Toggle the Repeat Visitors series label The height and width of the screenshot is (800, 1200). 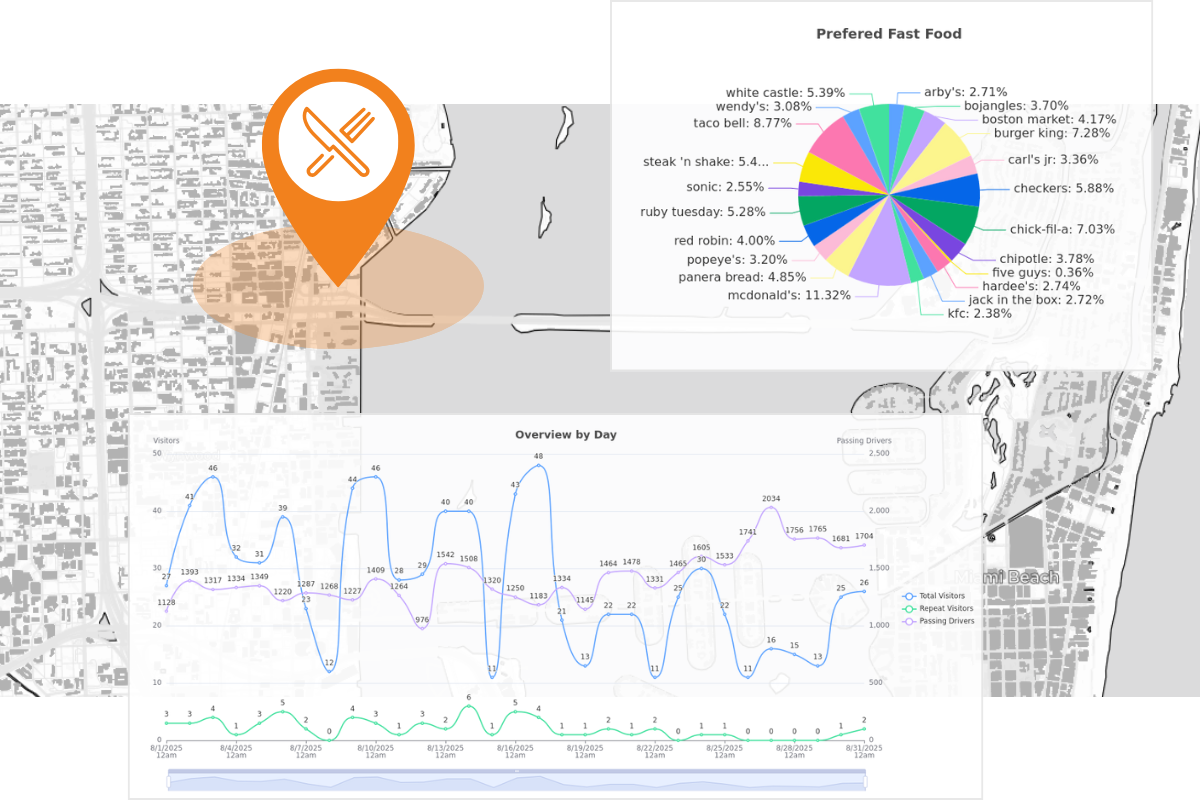pos(947,609)
